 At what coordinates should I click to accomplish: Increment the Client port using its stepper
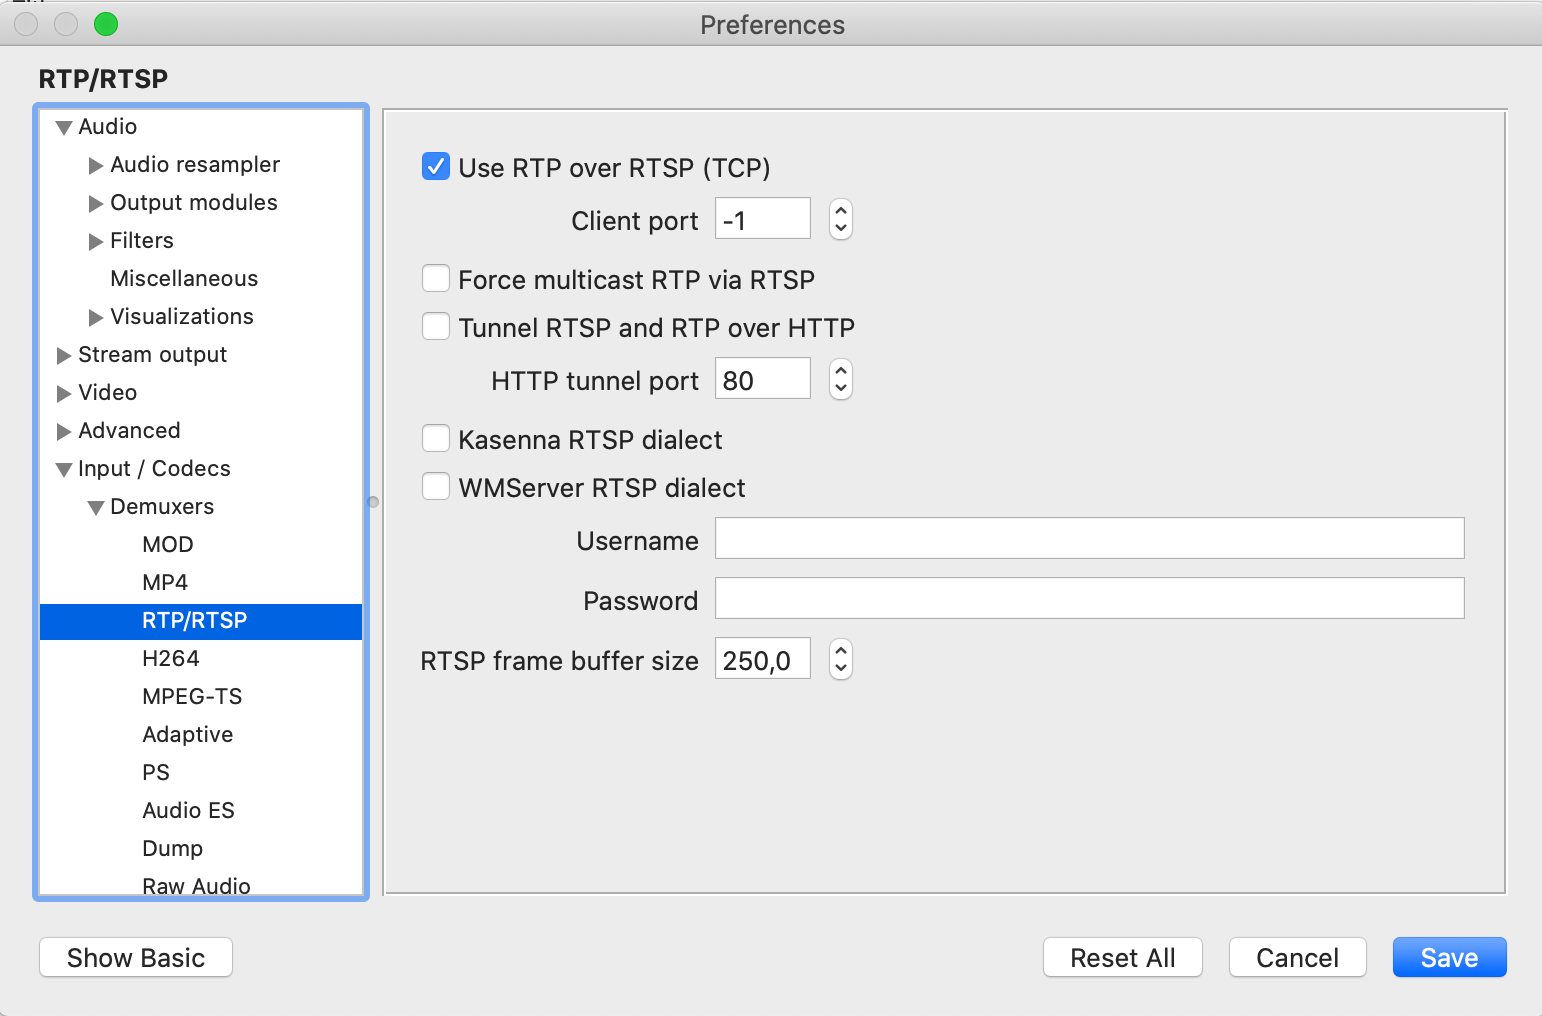(x=840, y=211)
